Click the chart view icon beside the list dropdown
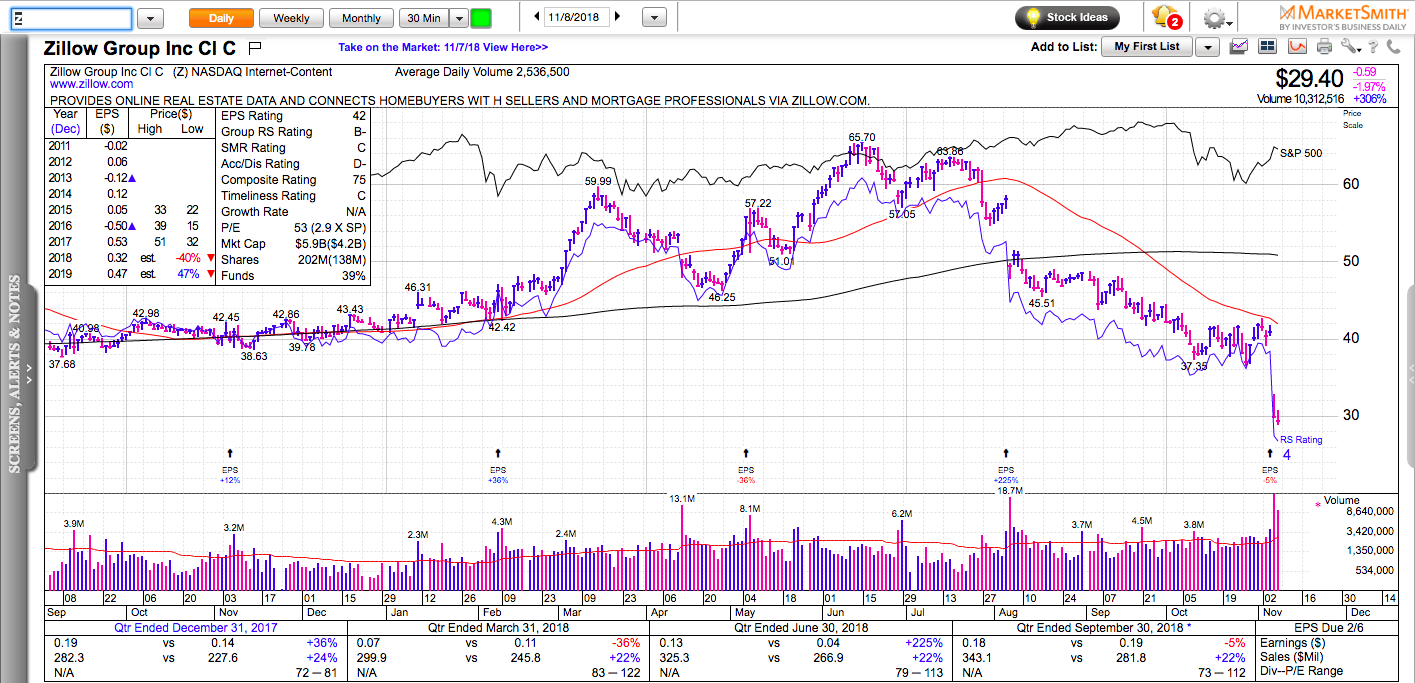Viewport: 1415px width, 683px height. 1239,46
